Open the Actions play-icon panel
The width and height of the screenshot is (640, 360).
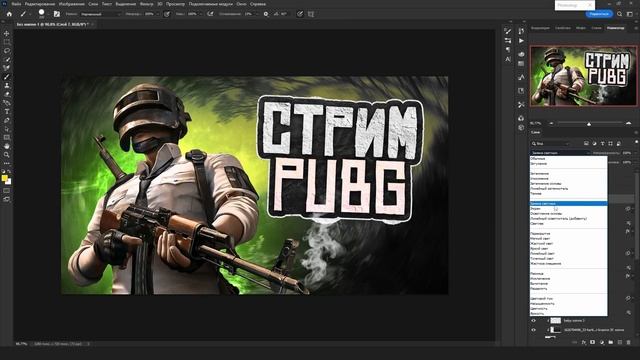pyautogui.click(x=521, y=41)
